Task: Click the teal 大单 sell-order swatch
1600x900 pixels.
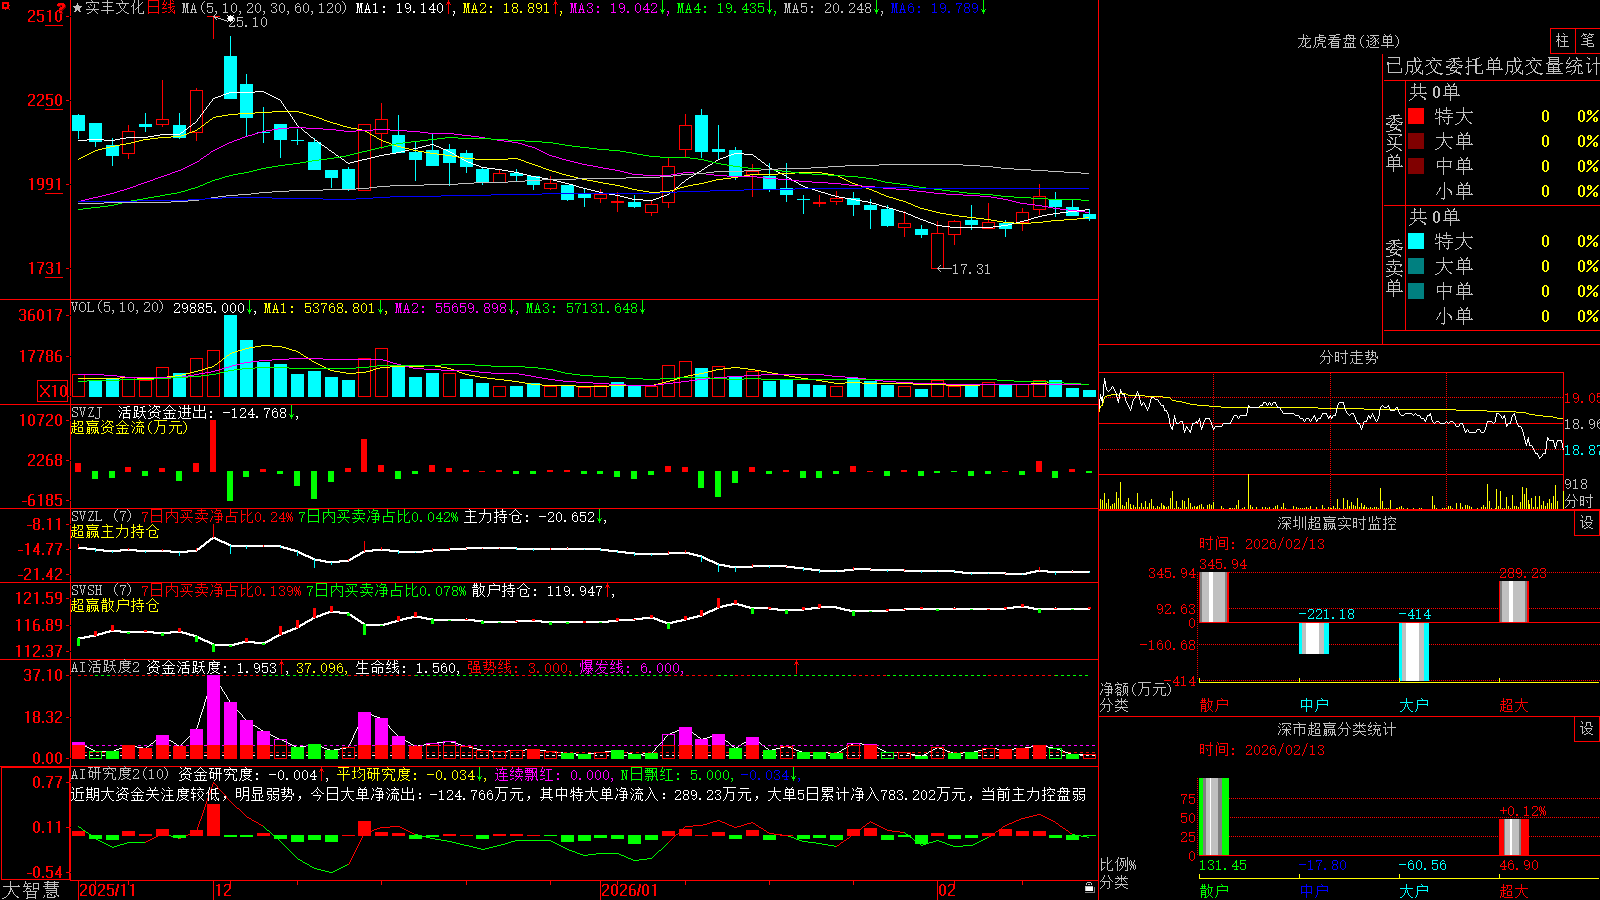Action: [x=1416, y=266]
